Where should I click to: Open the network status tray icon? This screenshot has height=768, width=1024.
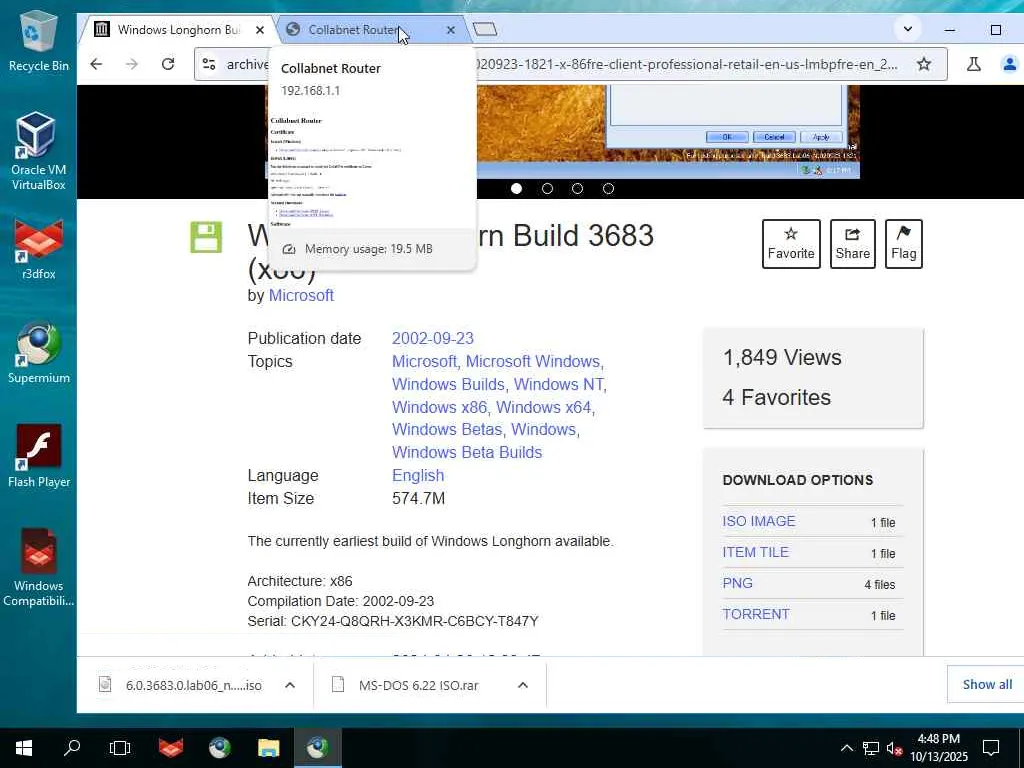click(x=871, y=748)
